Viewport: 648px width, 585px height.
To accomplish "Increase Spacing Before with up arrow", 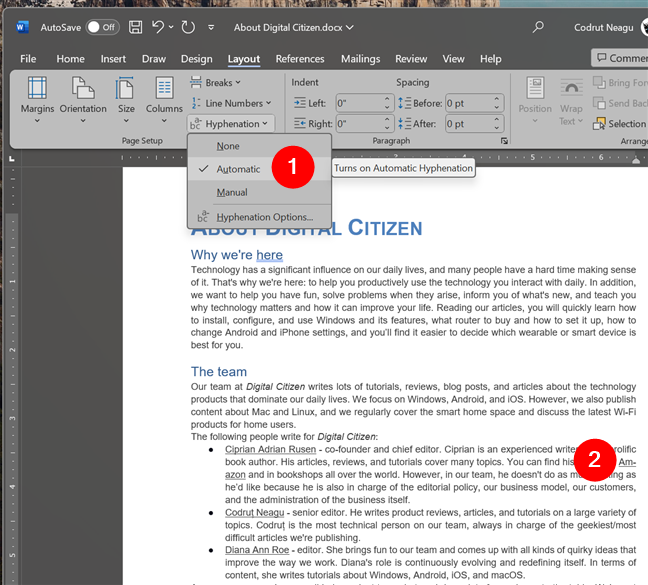I will pos(497,99).
